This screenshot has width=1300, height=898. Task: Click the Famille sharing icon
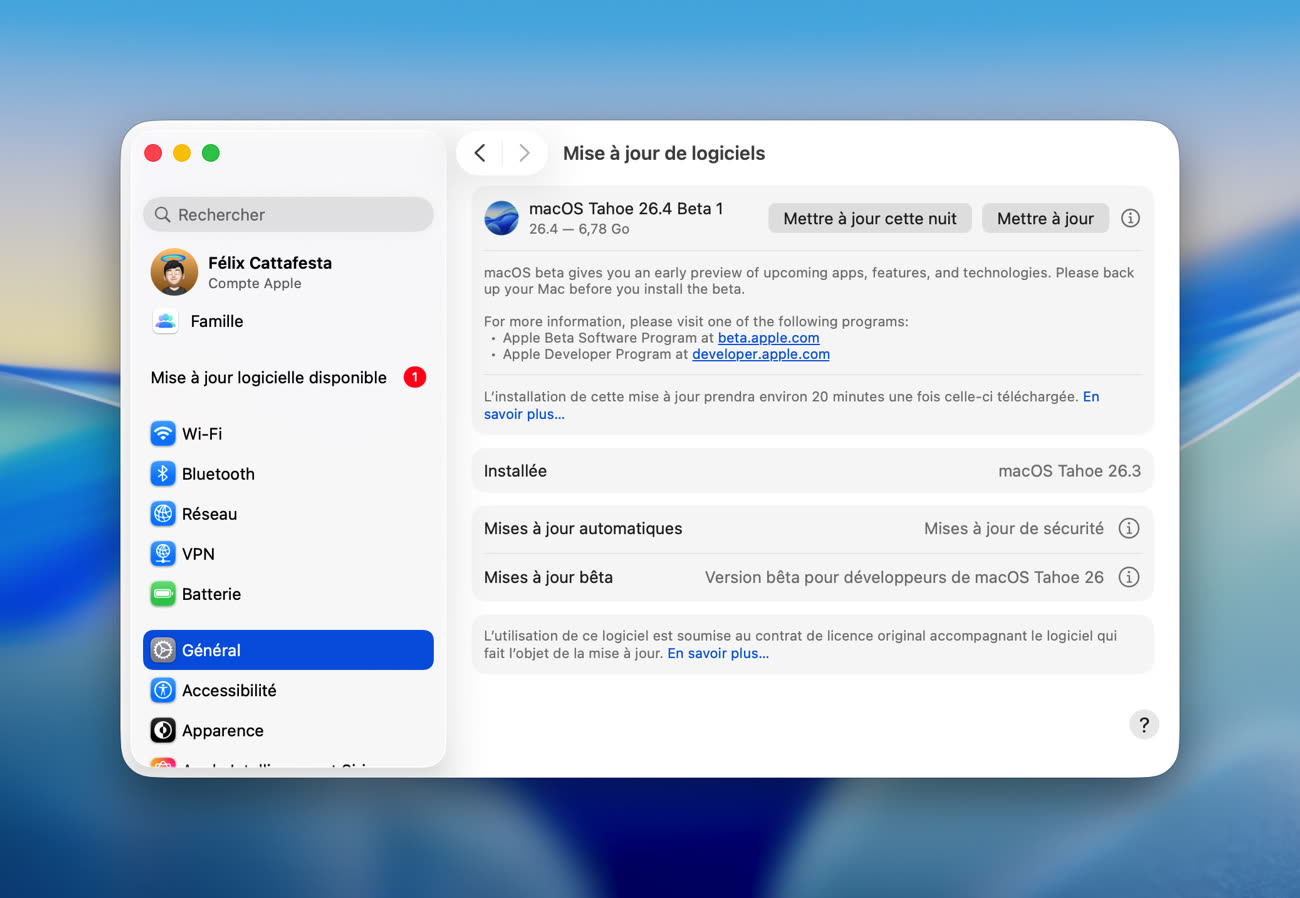165,321
